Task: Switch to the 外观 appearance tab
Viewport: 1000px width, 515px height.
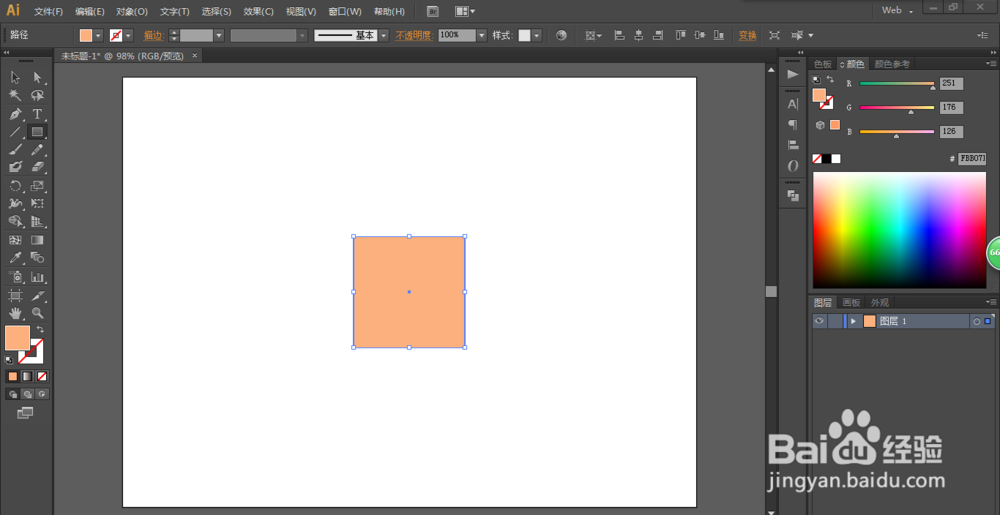Action: click(x=879, y=302)
